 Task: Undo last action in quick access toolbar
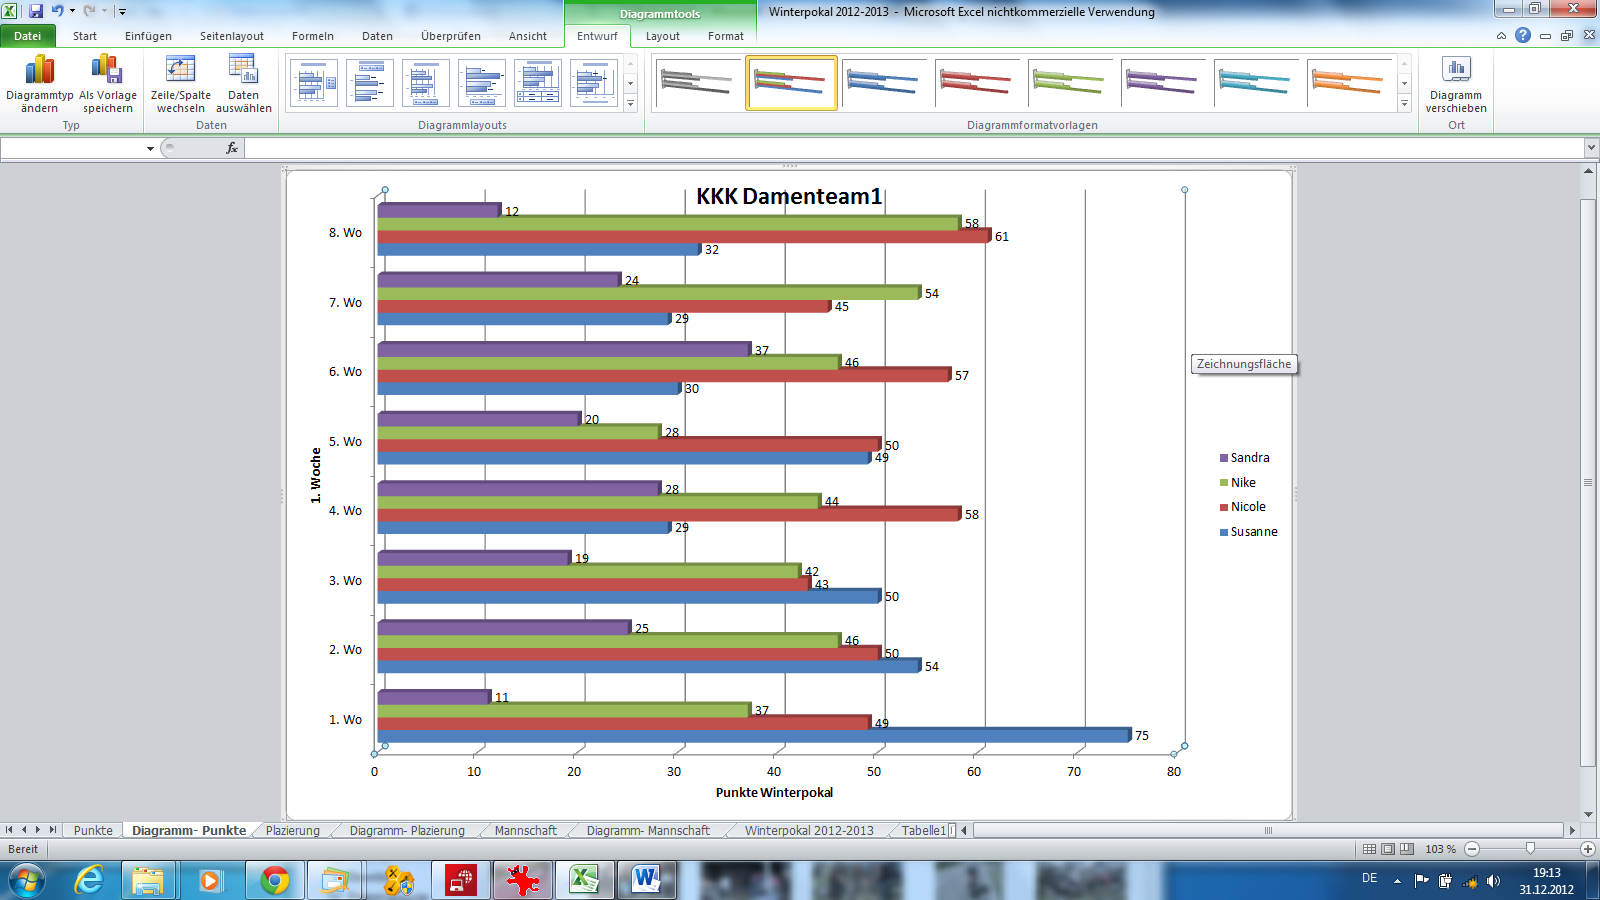(57, 11)
